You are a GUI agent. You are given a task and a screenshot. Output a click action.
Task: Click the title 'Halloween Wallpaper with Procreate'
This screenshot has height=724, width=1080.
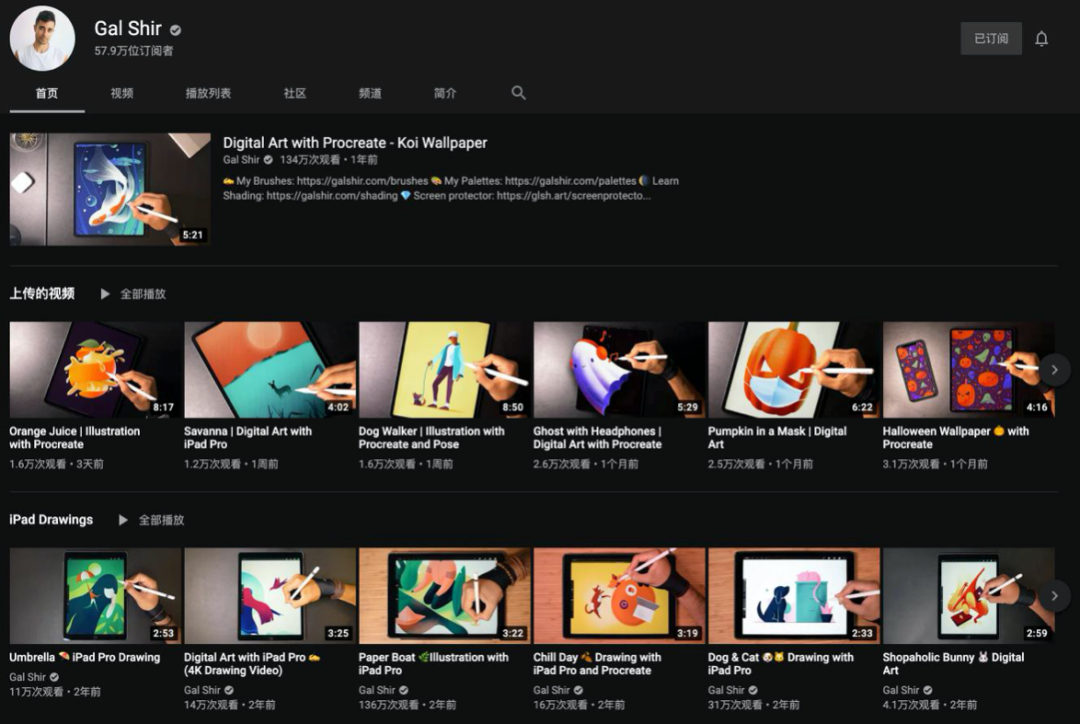click(955, 437)
